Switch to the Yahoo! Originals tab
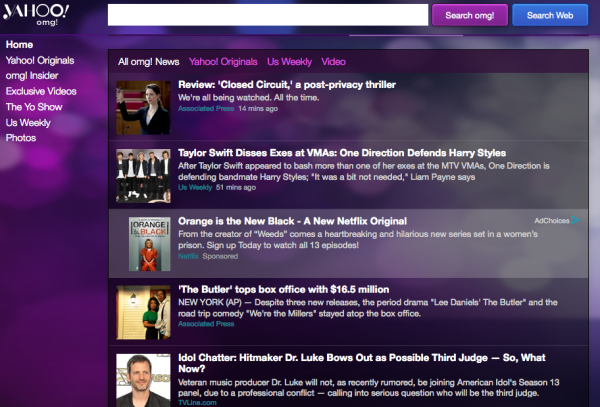The height and width of the screenshot is (407, 600). point(223,62)
